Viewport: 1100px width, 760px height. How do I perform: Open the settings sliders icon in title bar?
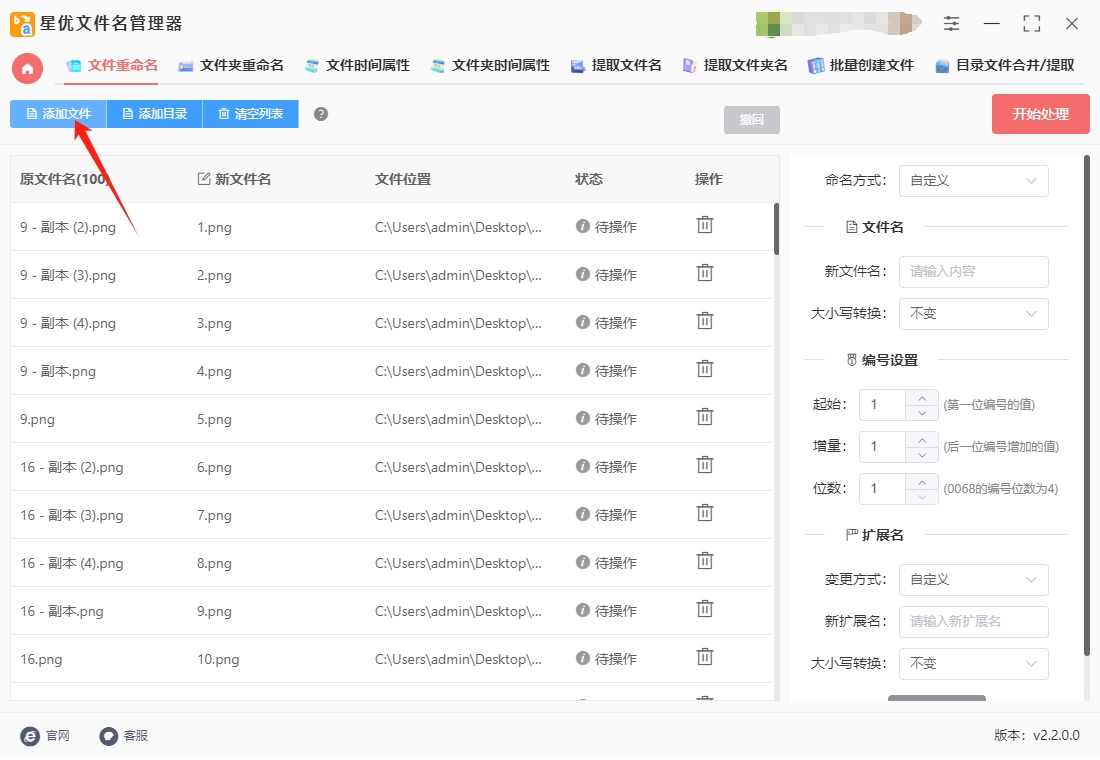(x=951, y=23)
